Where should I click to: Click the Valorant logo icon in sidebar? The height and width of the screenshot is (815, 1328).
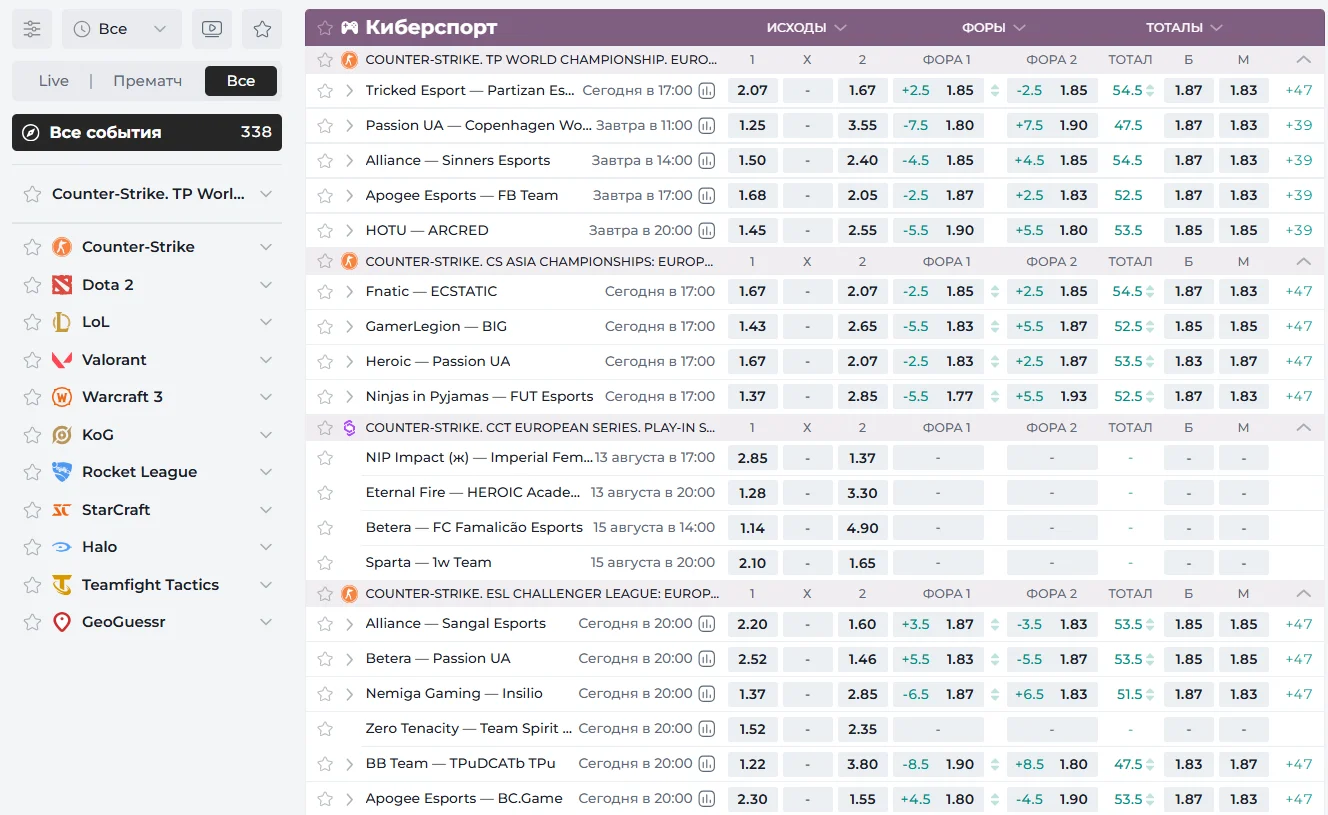tap(62, 360)
